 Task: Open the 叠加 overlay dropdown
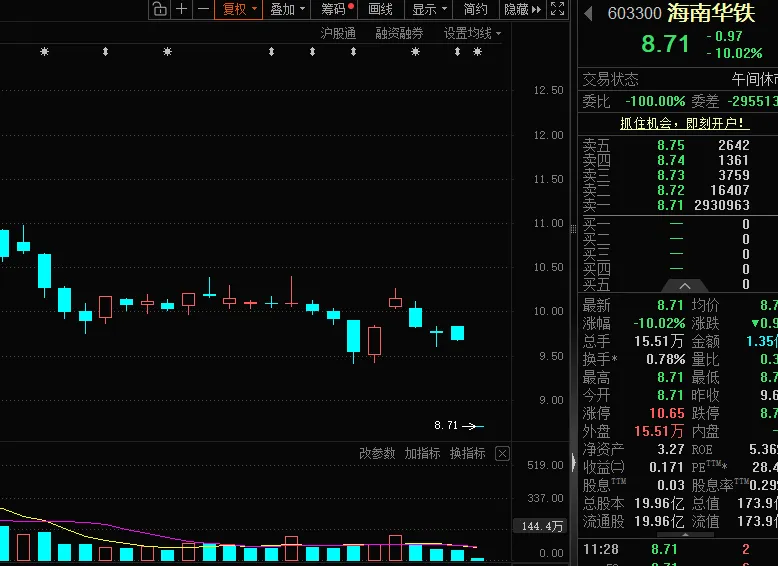coord(287,9)
